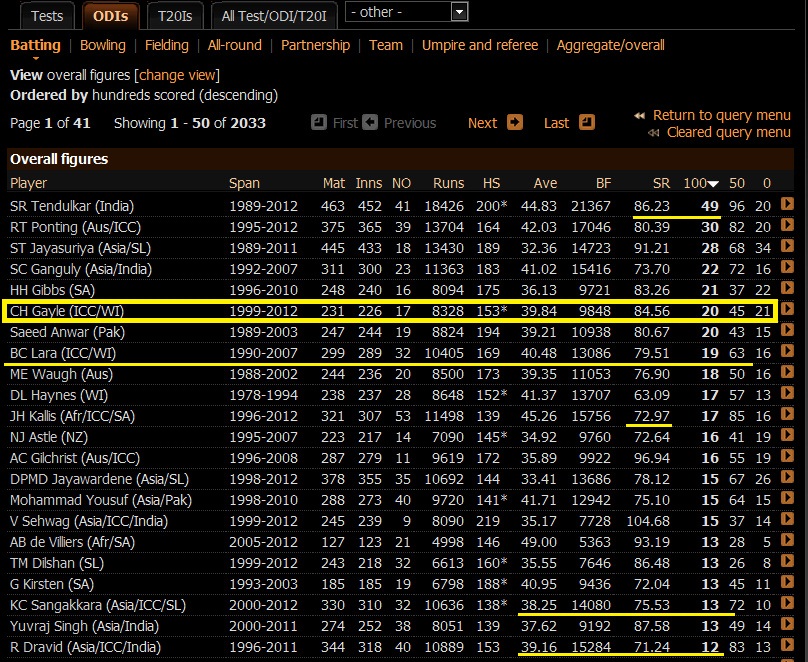The width and height of the screenshot is (808, 662).
Task: Click player name 'SR Tendulkar (India)'
Action: 72,206
